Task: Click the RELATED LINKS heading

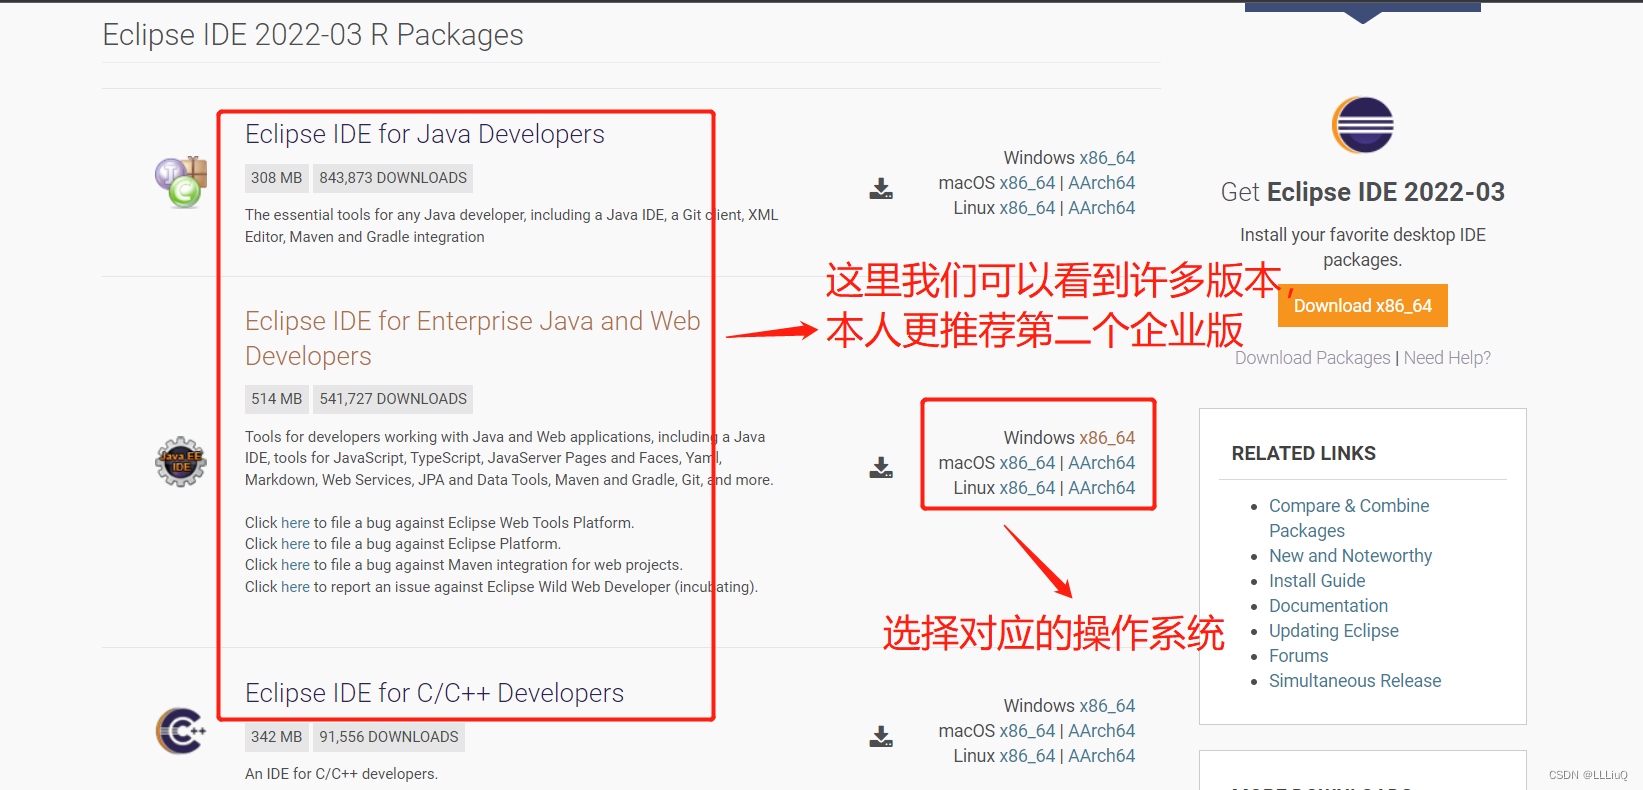Action: point(1303,454)
